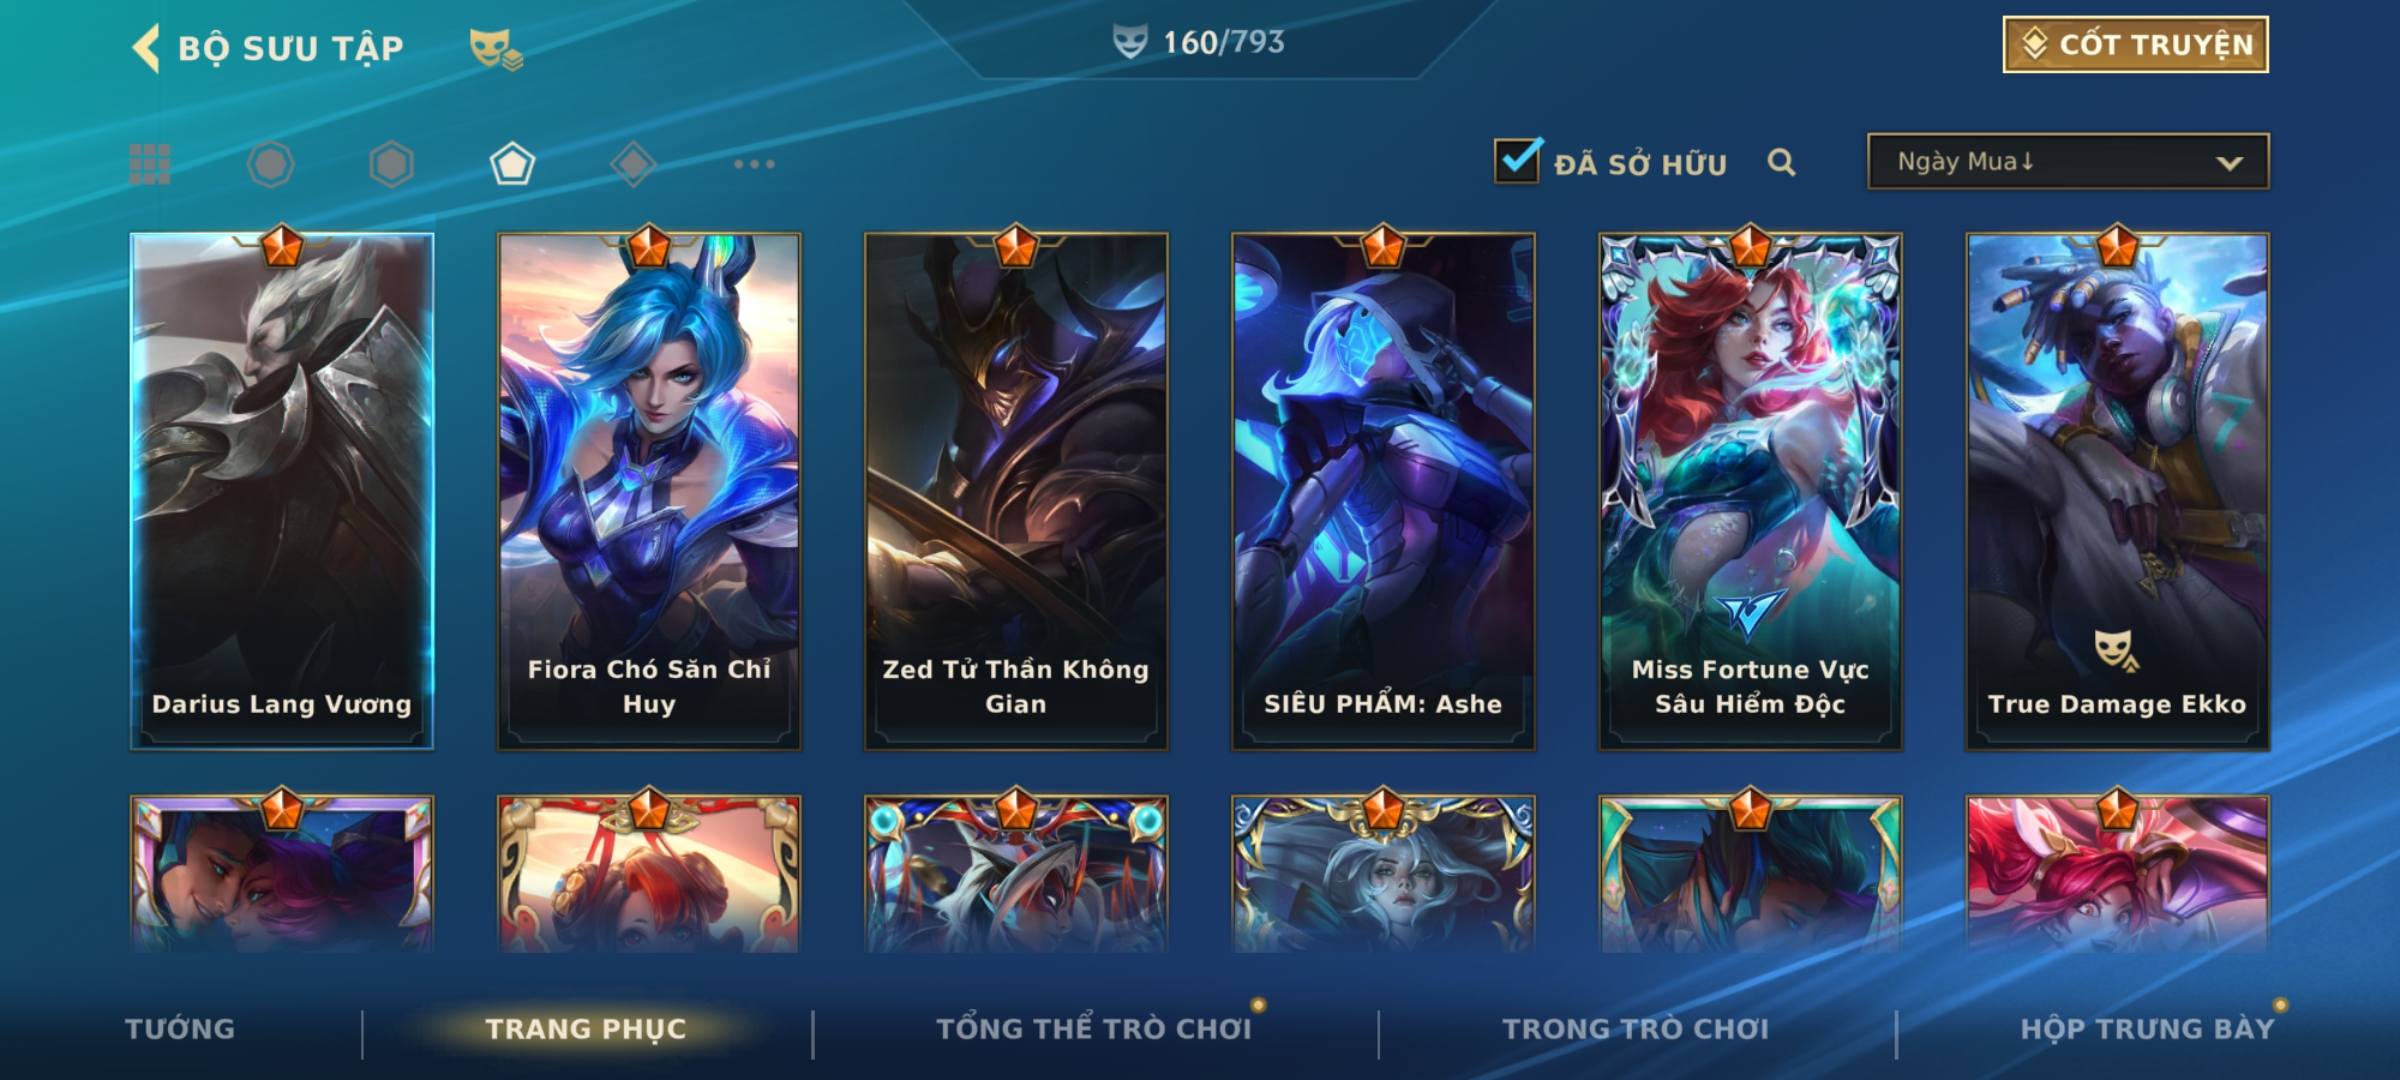Select the diamond rarity filter icon
The image size is (2400, 1080).
click(633, 164)
